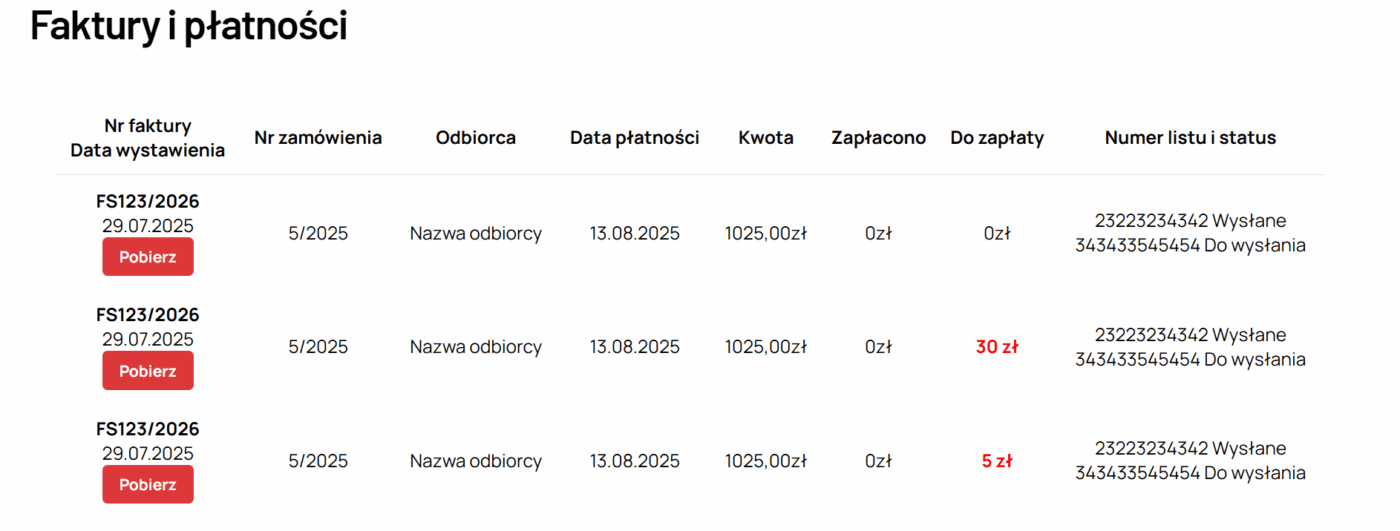1400x531 pixels.
Task: Click the "Numer listu i status" header
Action: [x=1190, y=138]
